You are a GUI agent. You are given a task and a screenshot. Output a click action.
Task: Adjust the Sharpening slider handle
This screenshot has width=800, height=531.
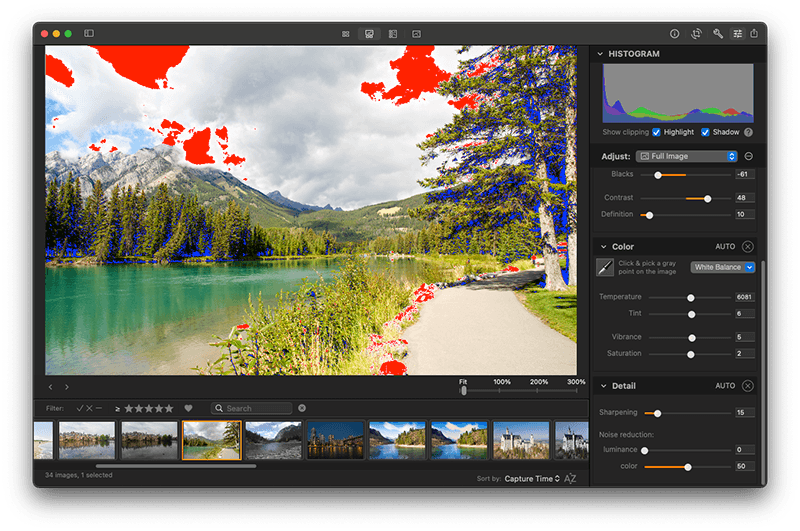point(658,413)
